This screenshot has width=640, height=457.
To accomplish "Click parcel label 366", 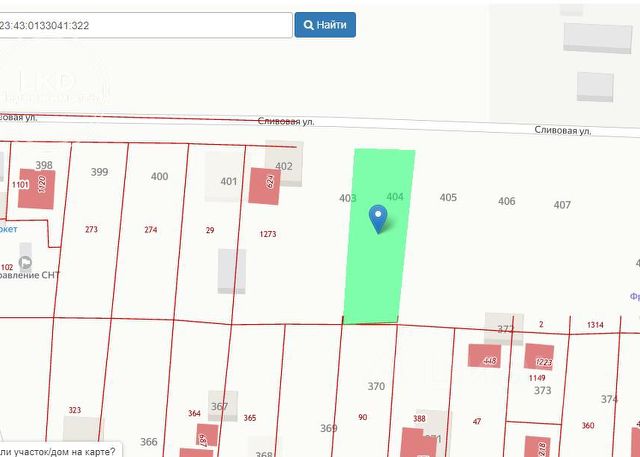I will pos(149,441).
